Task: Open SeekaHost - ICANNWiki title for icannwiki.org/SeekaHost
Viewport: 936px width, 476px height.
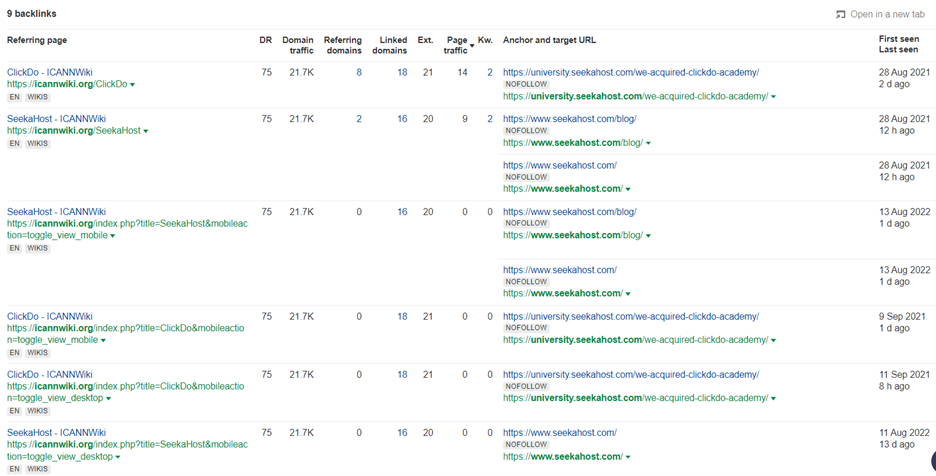Action: (57, 119)
